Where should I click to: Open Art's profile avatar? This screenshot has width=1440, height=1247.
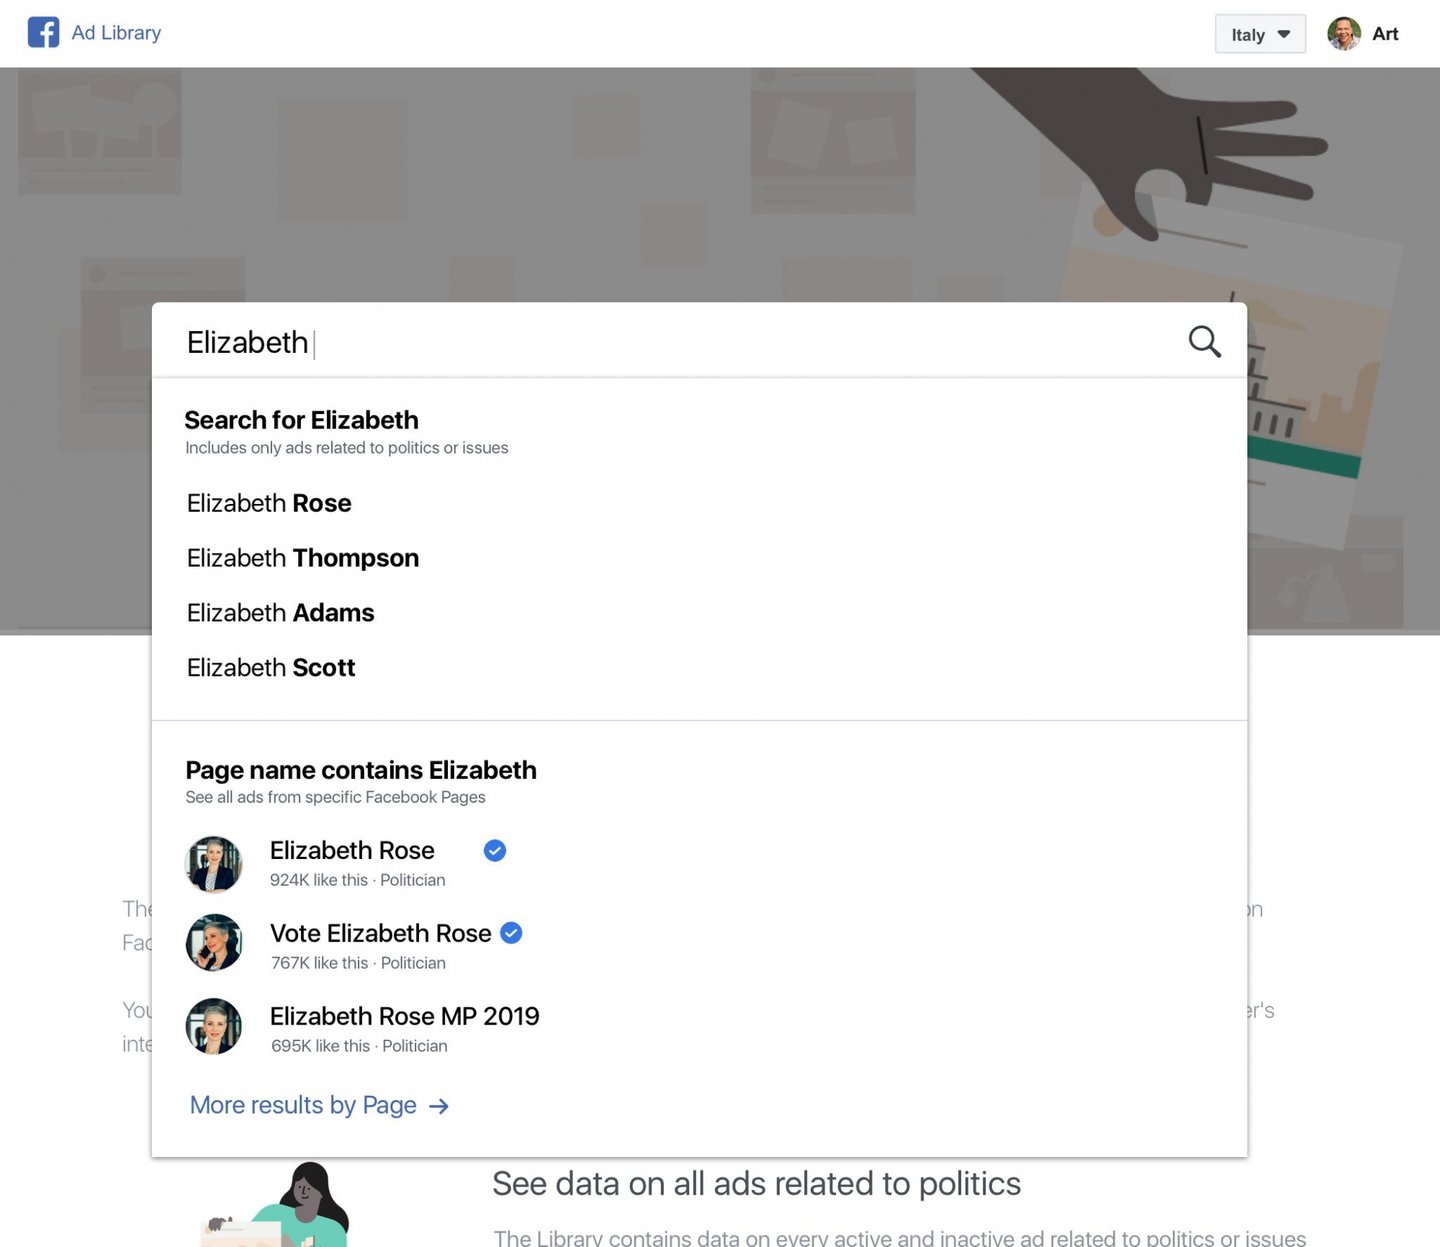pos(1344,34)
